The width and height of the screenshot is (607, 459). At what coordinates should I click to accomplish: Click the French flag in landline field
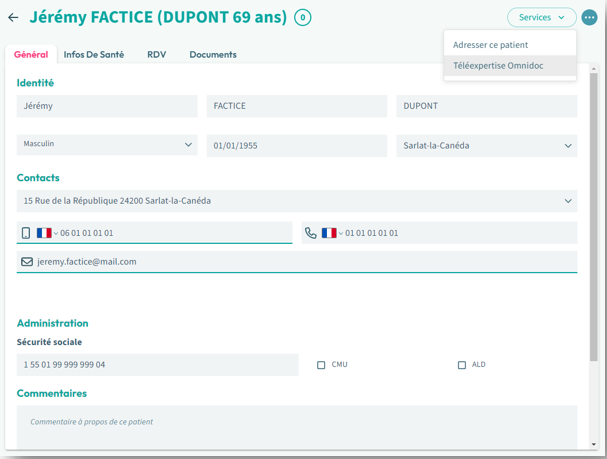(329, 233)
